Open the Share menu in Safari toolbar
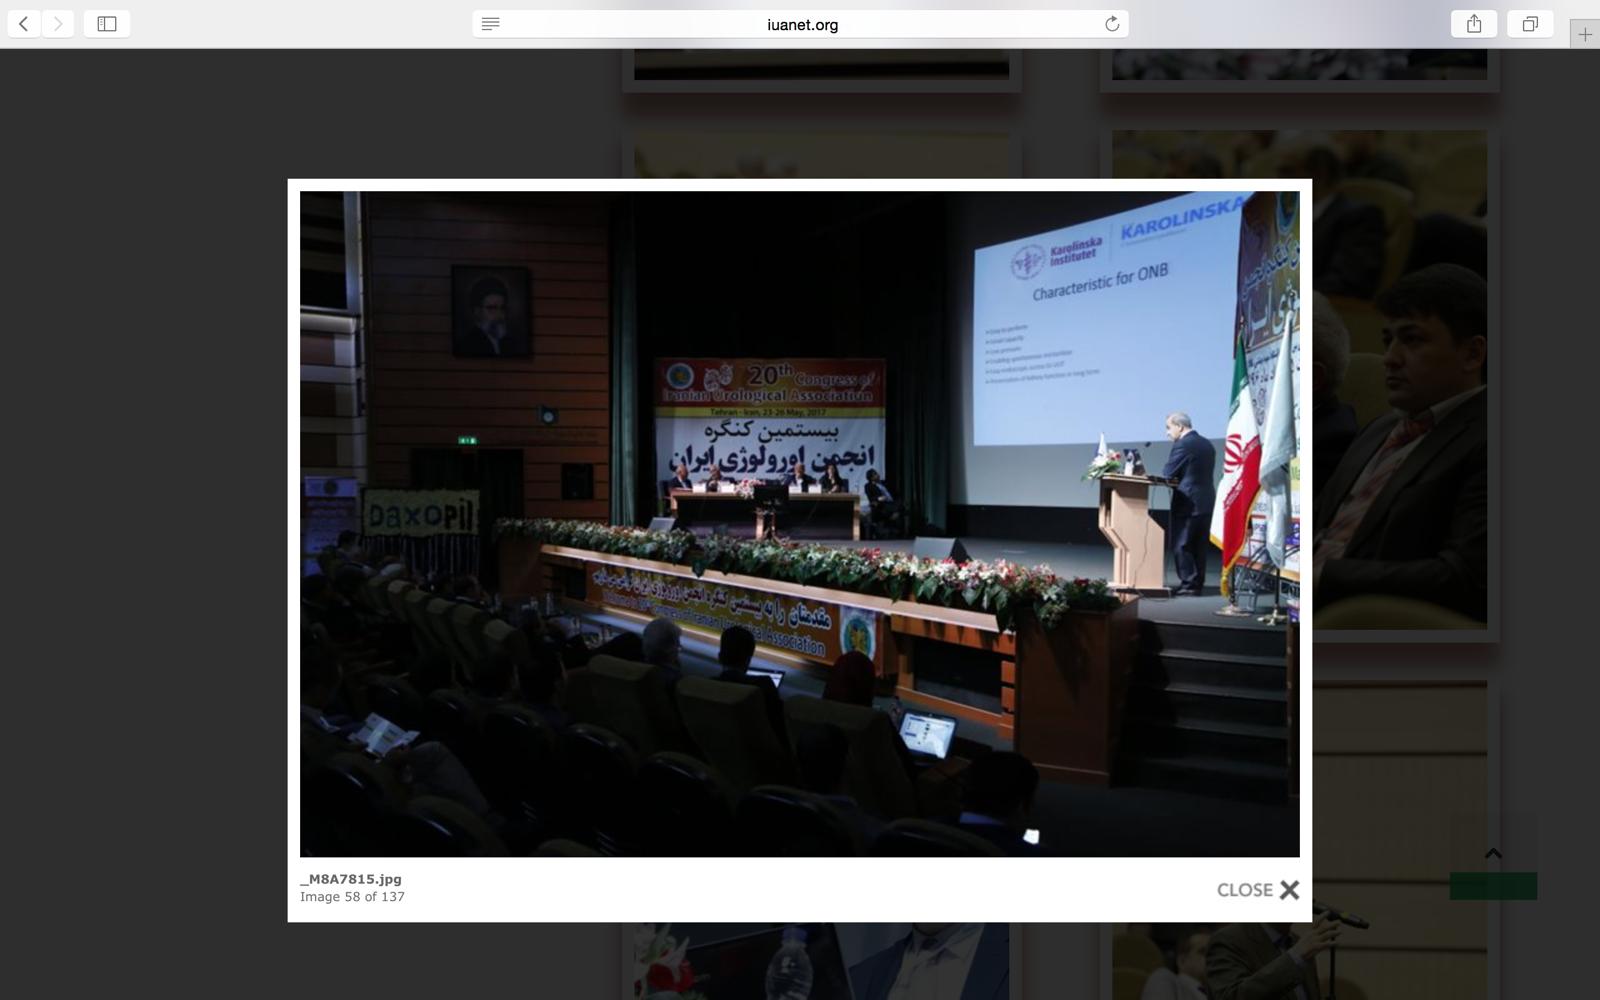Screen dimensions: 1600x1000 click(x=1473, y=24)
